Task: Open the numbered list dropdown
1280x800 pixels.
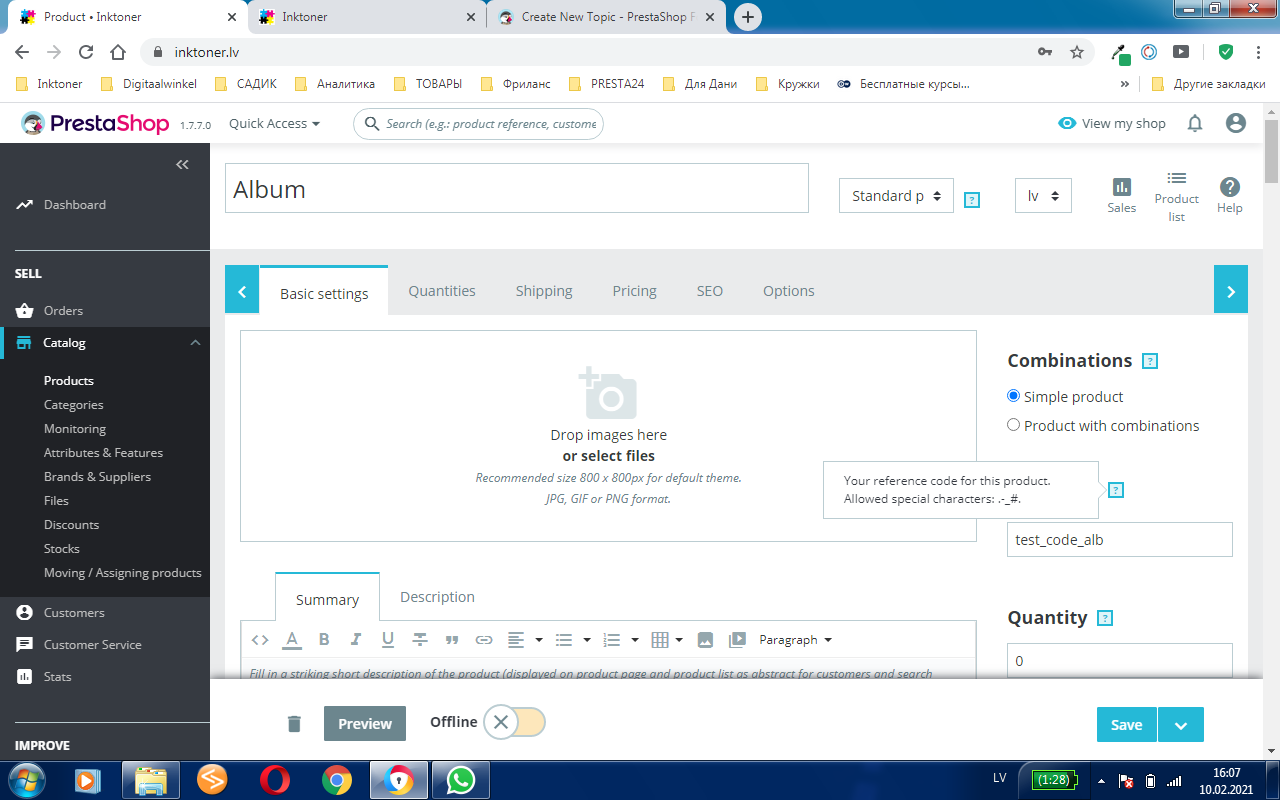Action: coord(621,640)
